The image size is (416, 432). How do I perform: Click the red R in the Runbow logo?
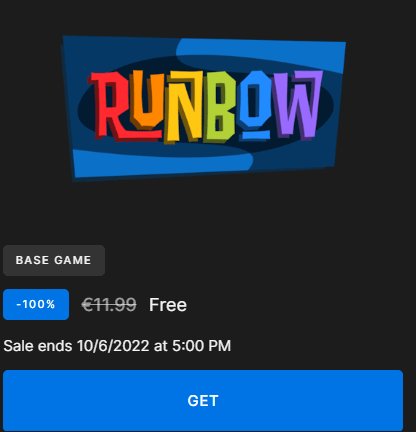(108, 106)
